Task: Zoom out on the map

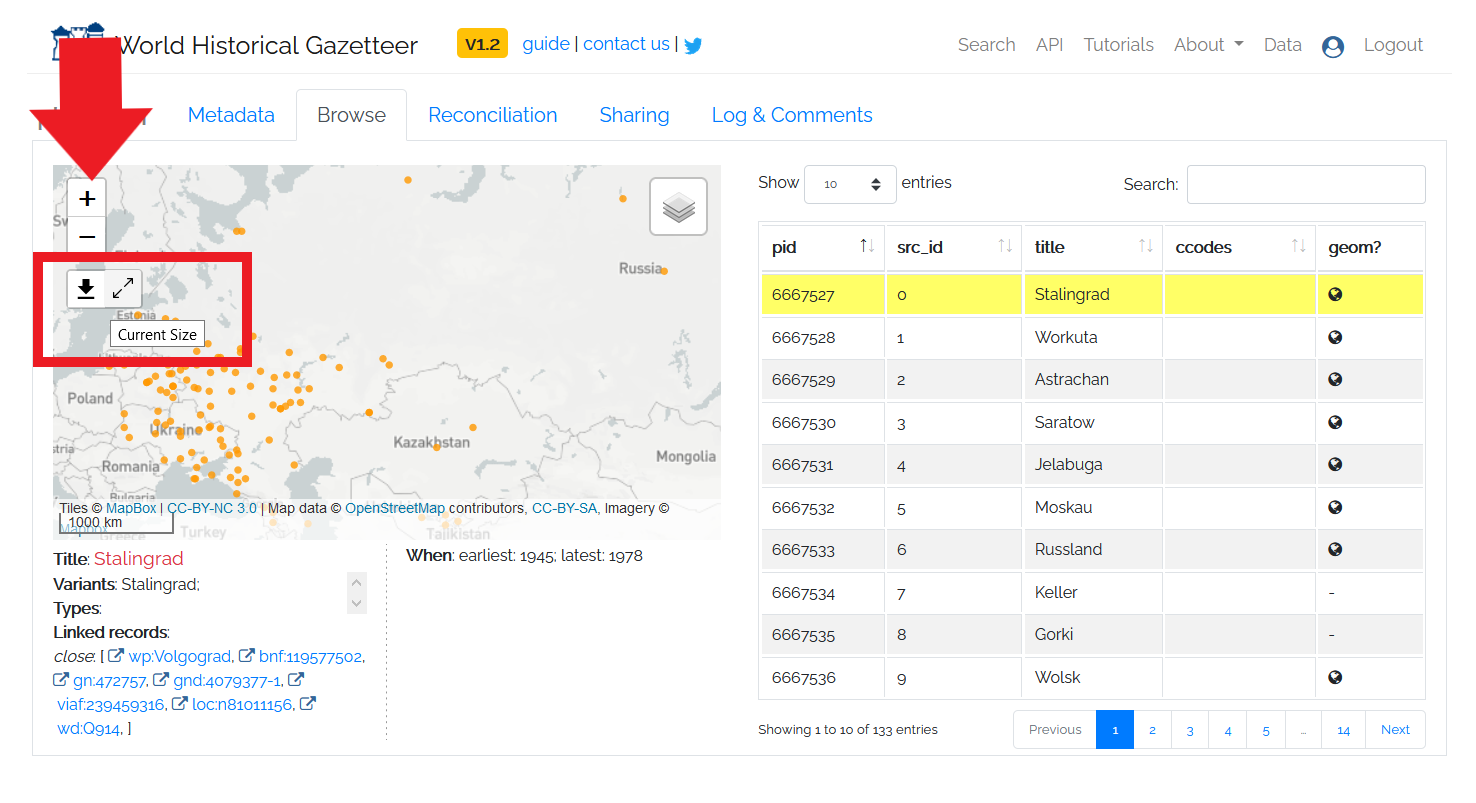Action: click(87, 237)
